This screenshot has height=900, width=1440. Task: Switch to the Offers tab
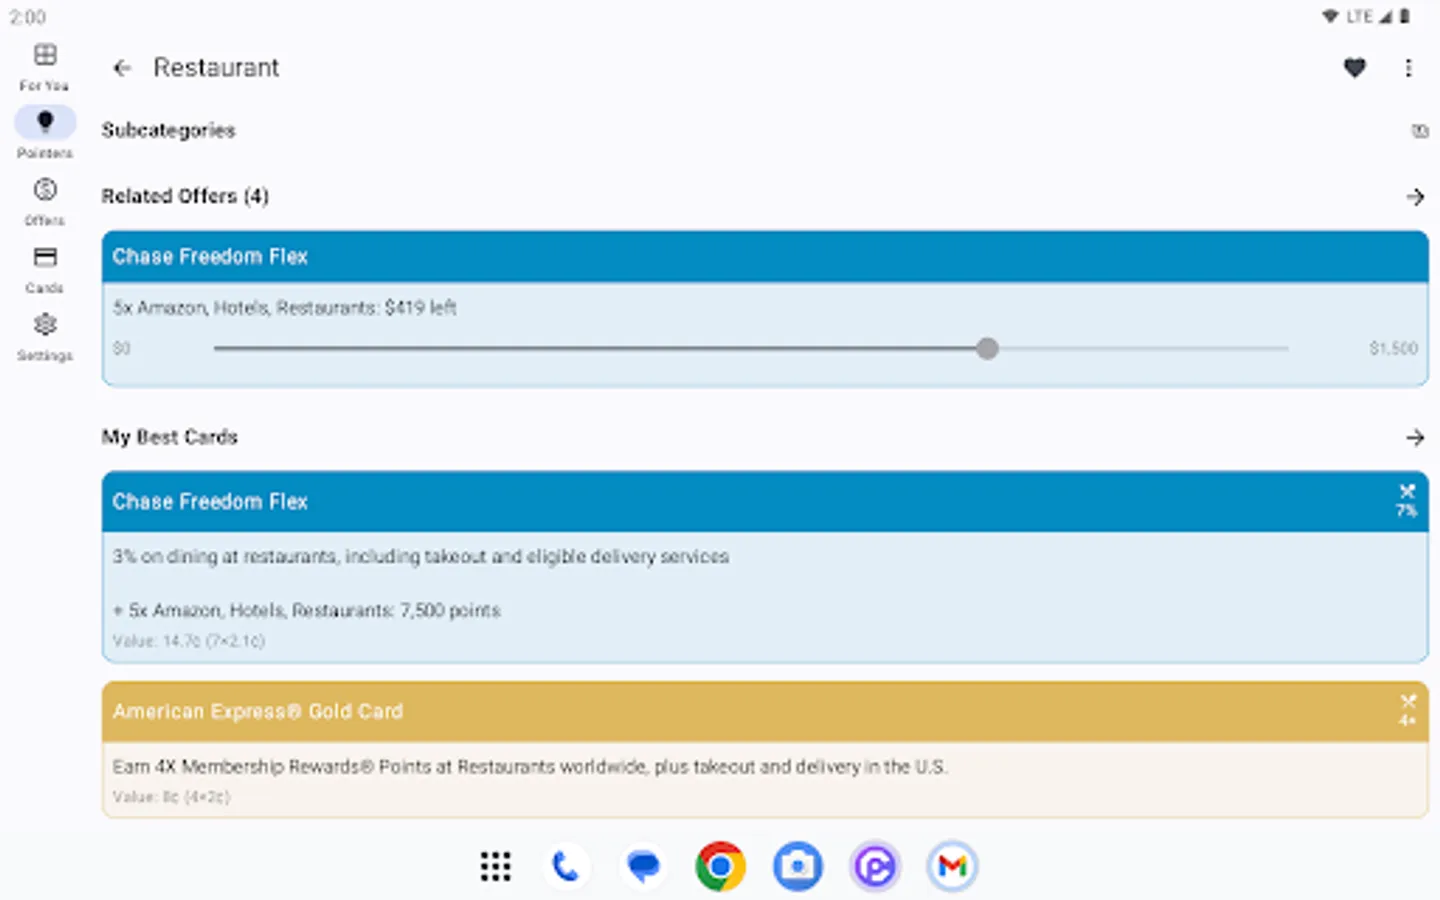tap(45, 201)
